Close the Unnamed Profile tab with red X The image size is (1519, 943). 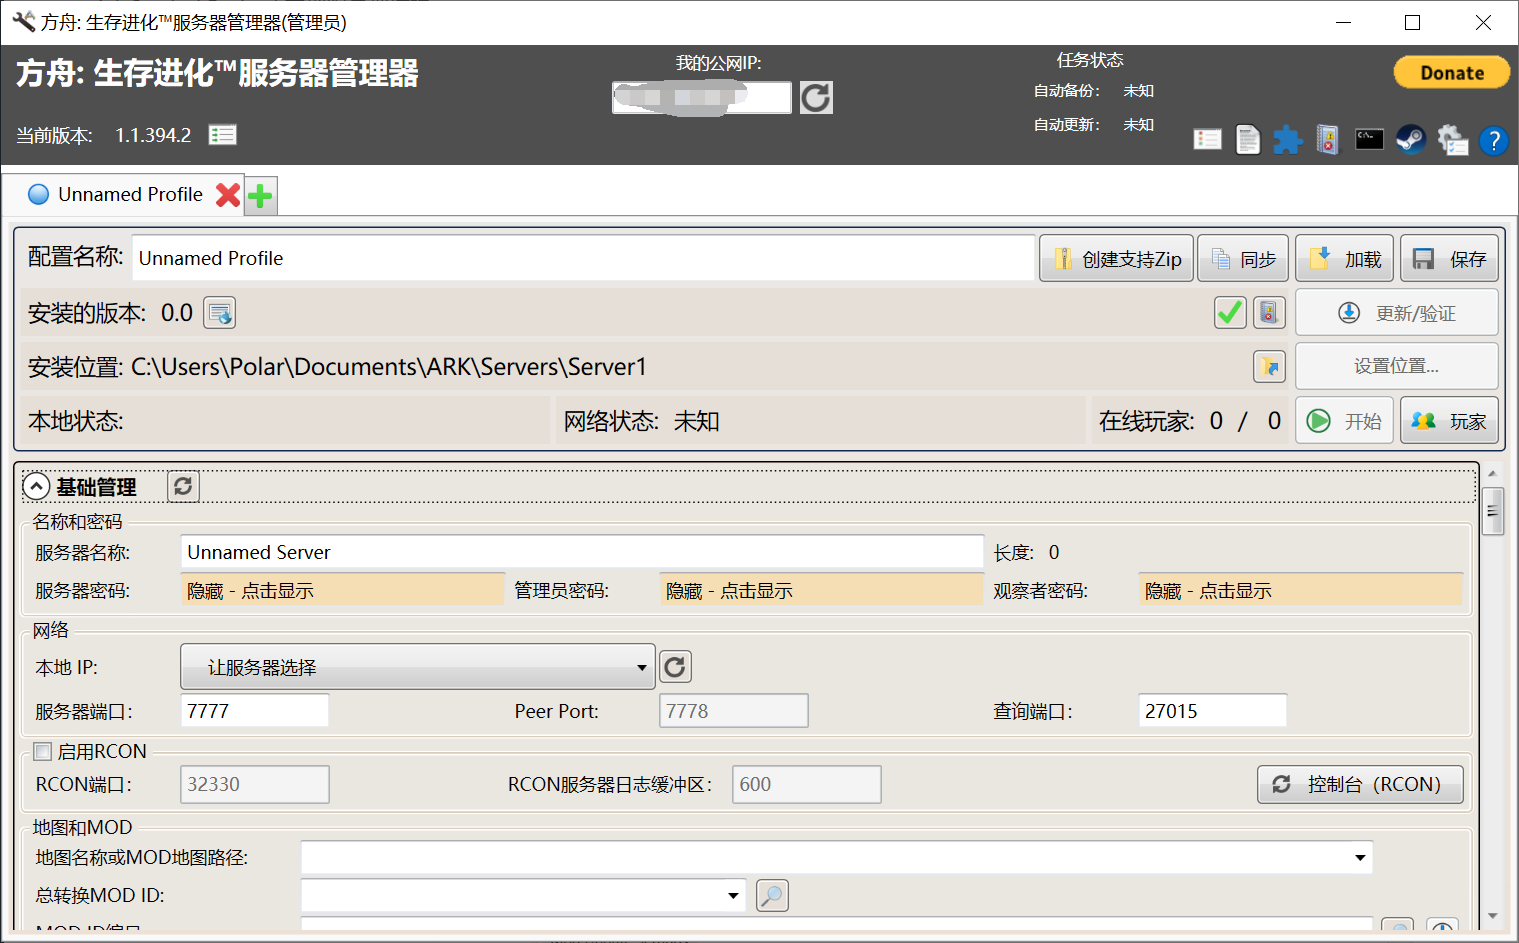click(228, 195)
